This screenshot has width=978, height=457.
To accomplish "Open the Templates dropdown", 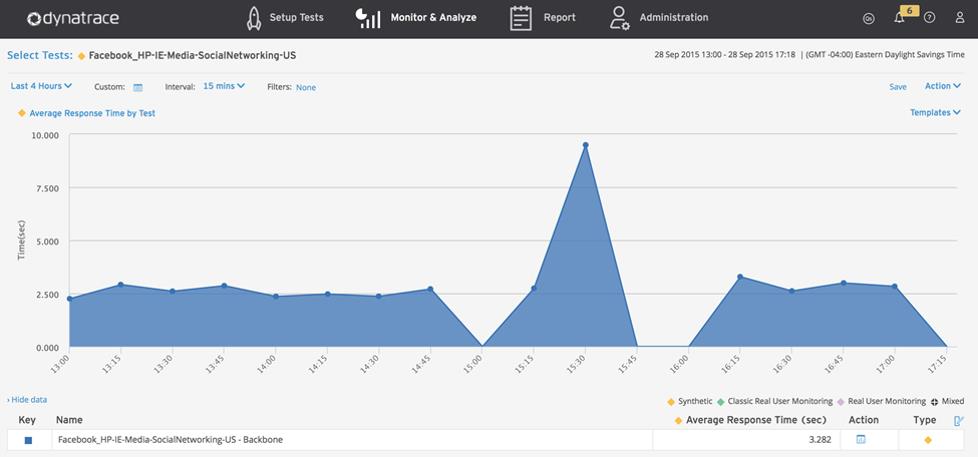I will click(x=934, y=113).
